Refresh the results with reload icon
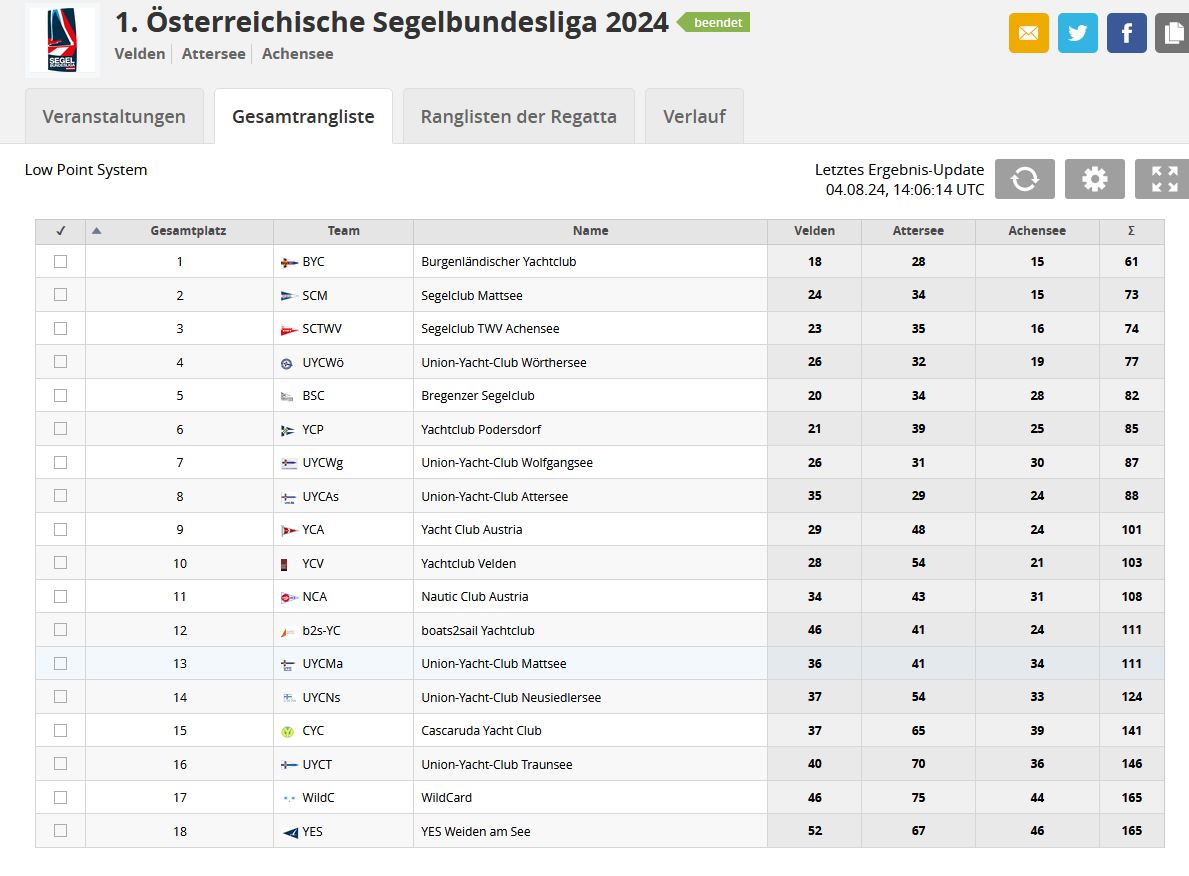 pos(1024,179)
